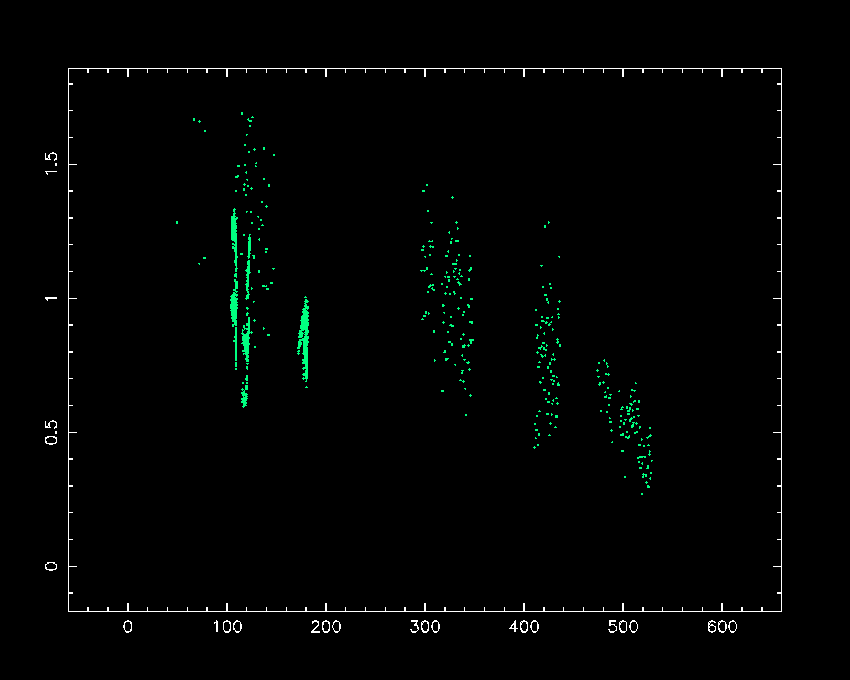Viewport: 850px width, 680px height.
Task: Click the y-axis label "1"
Action: pyautogui.click(x=51, y=298)
